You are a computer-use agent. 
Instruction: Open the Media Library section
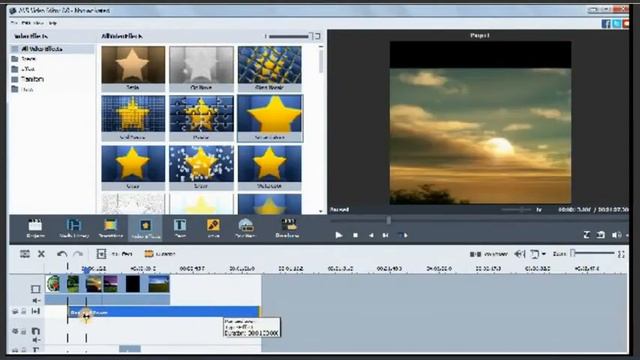pos(74,228)
